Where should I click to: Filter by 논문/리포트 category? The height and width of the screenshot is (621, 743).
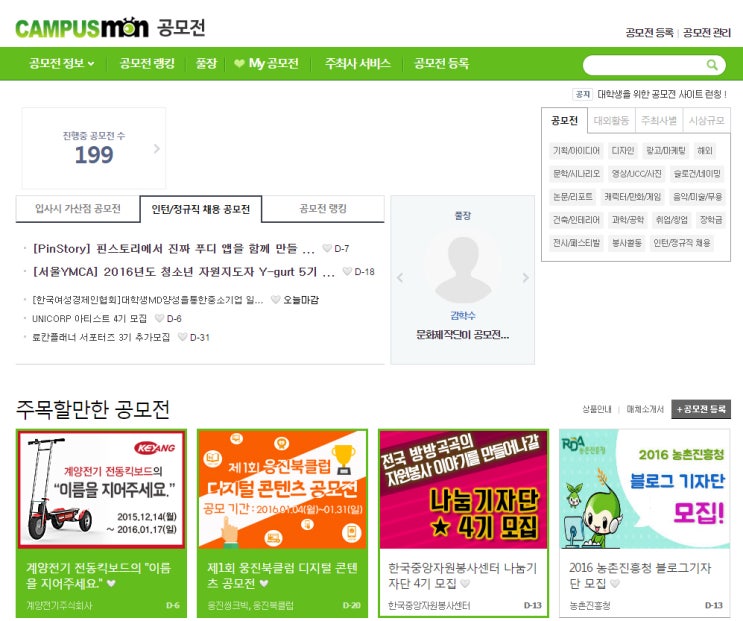(x=573, y=197)
